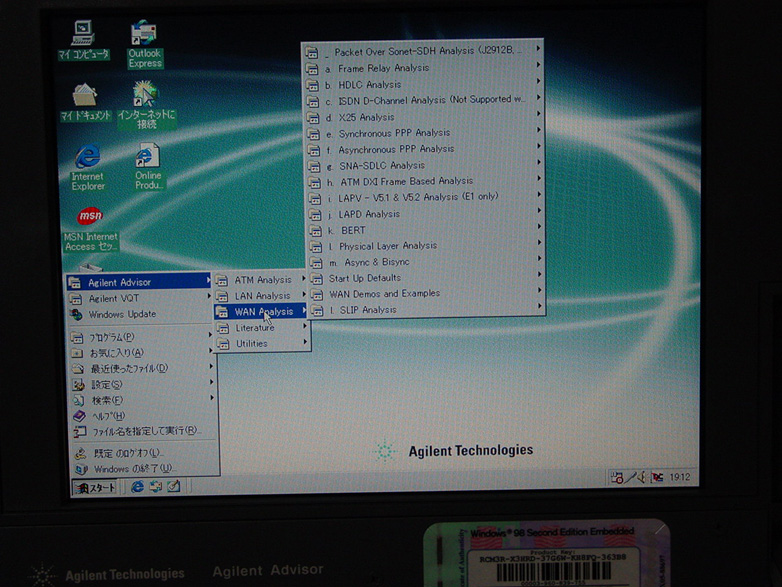Expand the arrow beside Agilent VQT
782x587 pixels.
[209, 296]
